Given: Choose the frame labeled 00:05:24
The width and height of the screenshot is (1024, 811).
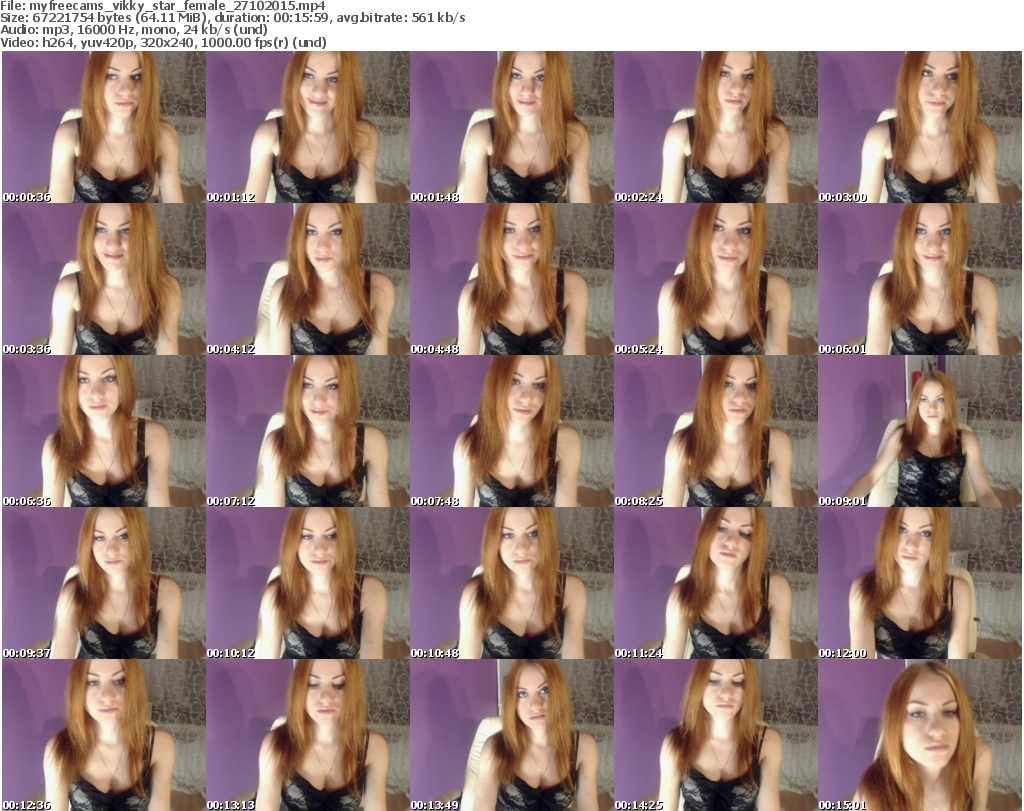Looking at the screenshot, I should [x=716, y=279].
